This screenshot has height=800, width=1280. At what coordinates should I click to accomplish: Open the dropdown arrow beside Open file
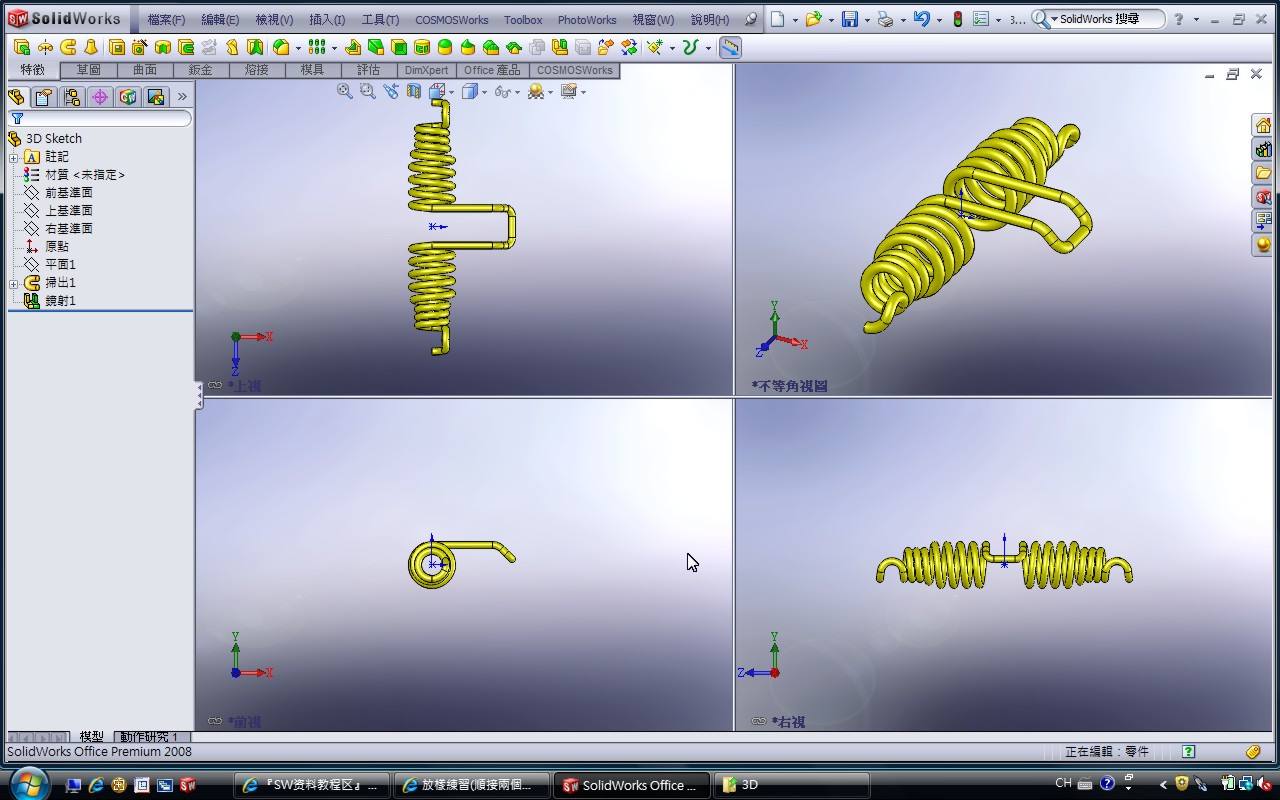coord(831,20)
